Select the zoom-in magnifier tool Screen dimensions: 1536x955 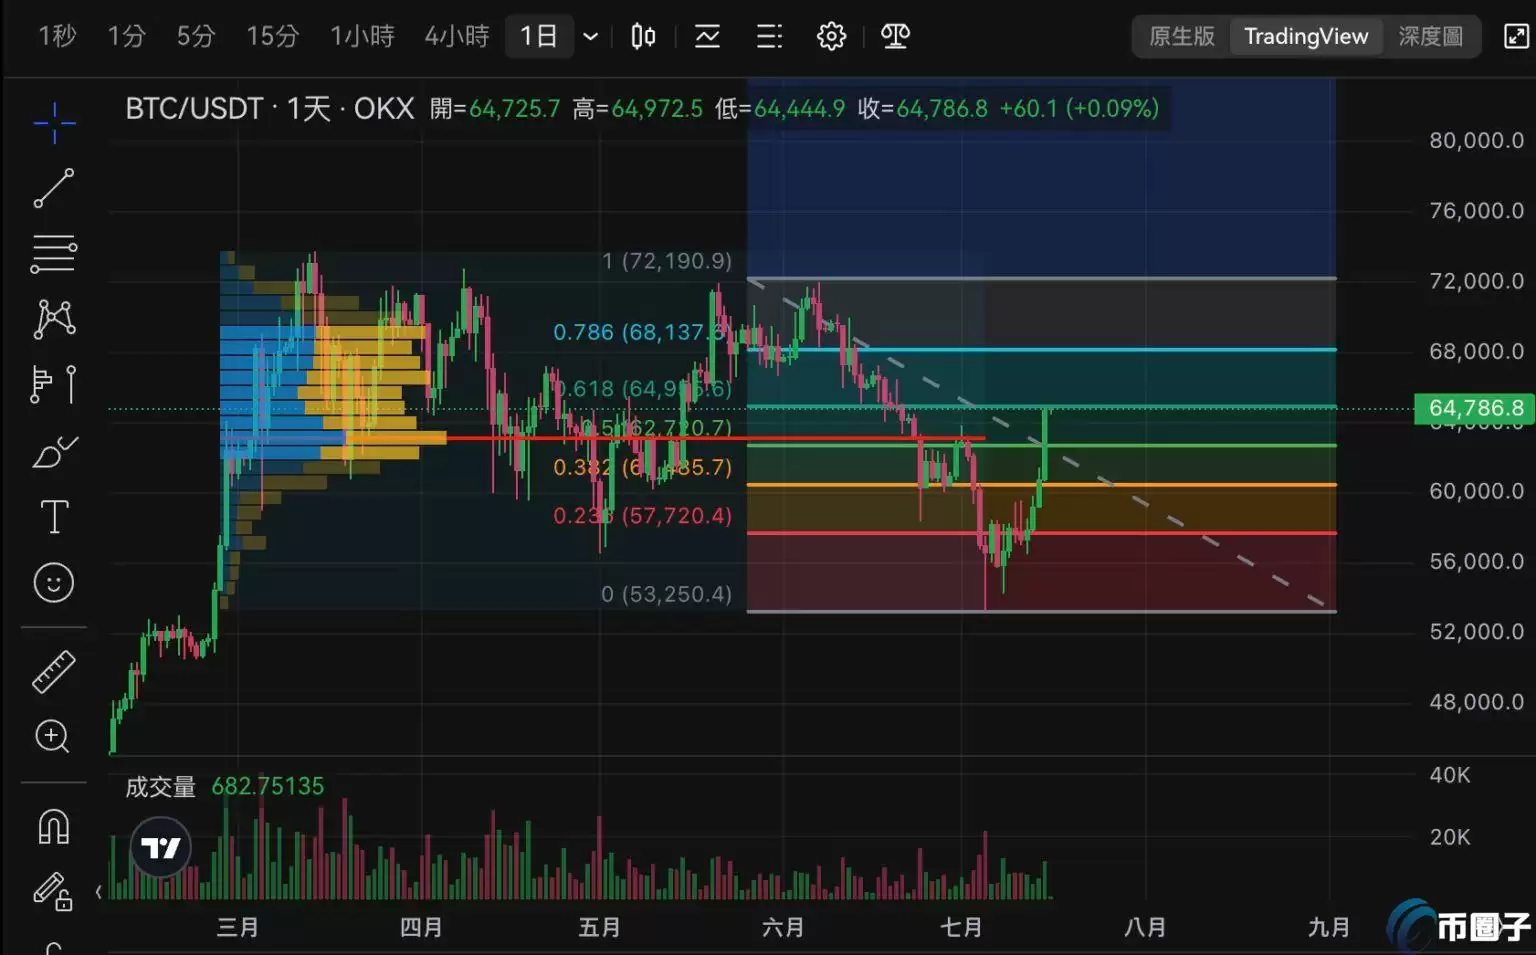pos(53,737)
